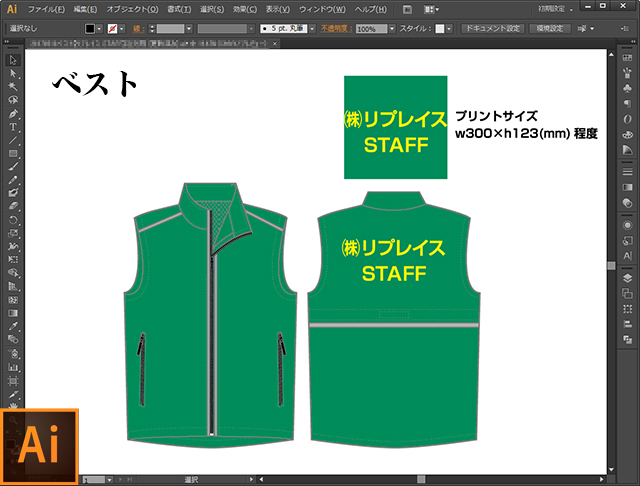Open the Gradient panel icon in dock

pyautogui.click(x=627, y=187)
